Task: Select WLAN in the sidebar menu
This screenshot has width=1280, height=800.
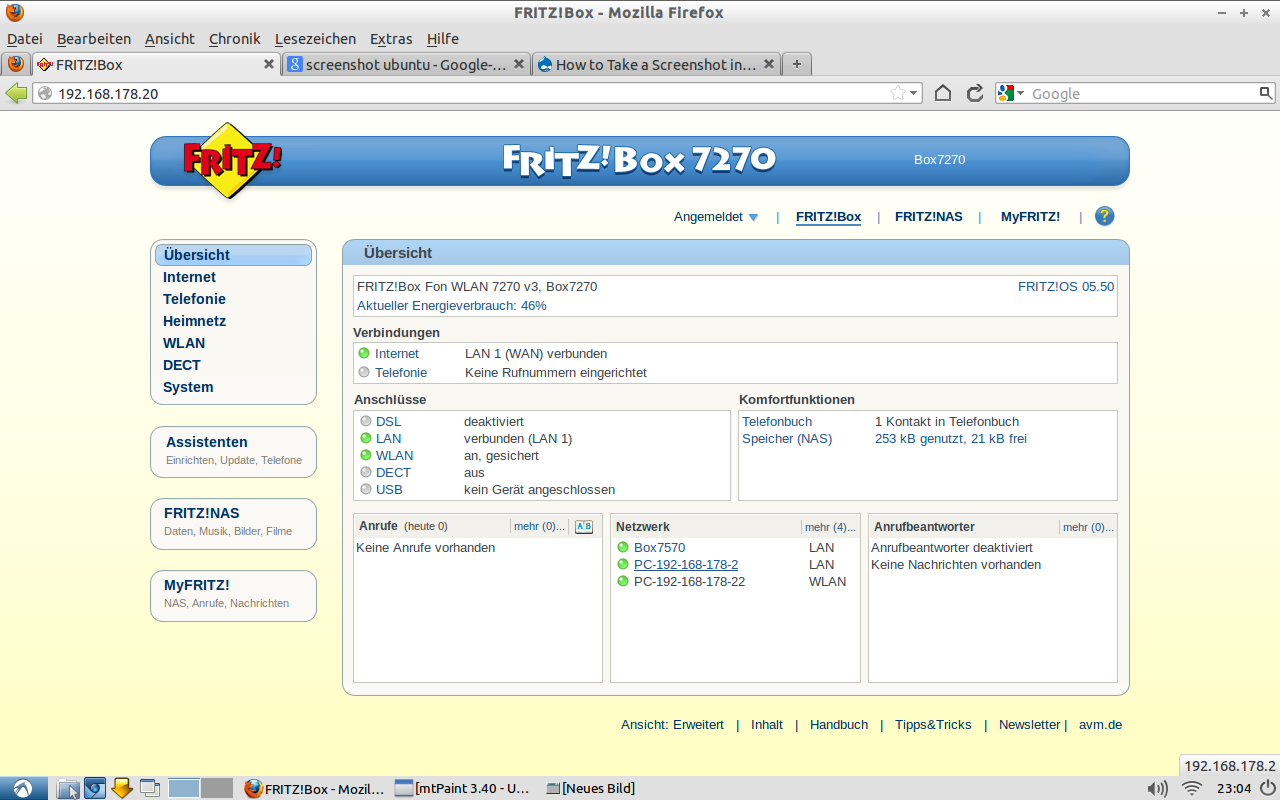Action: pyautogui.click(x=184, y=343)
